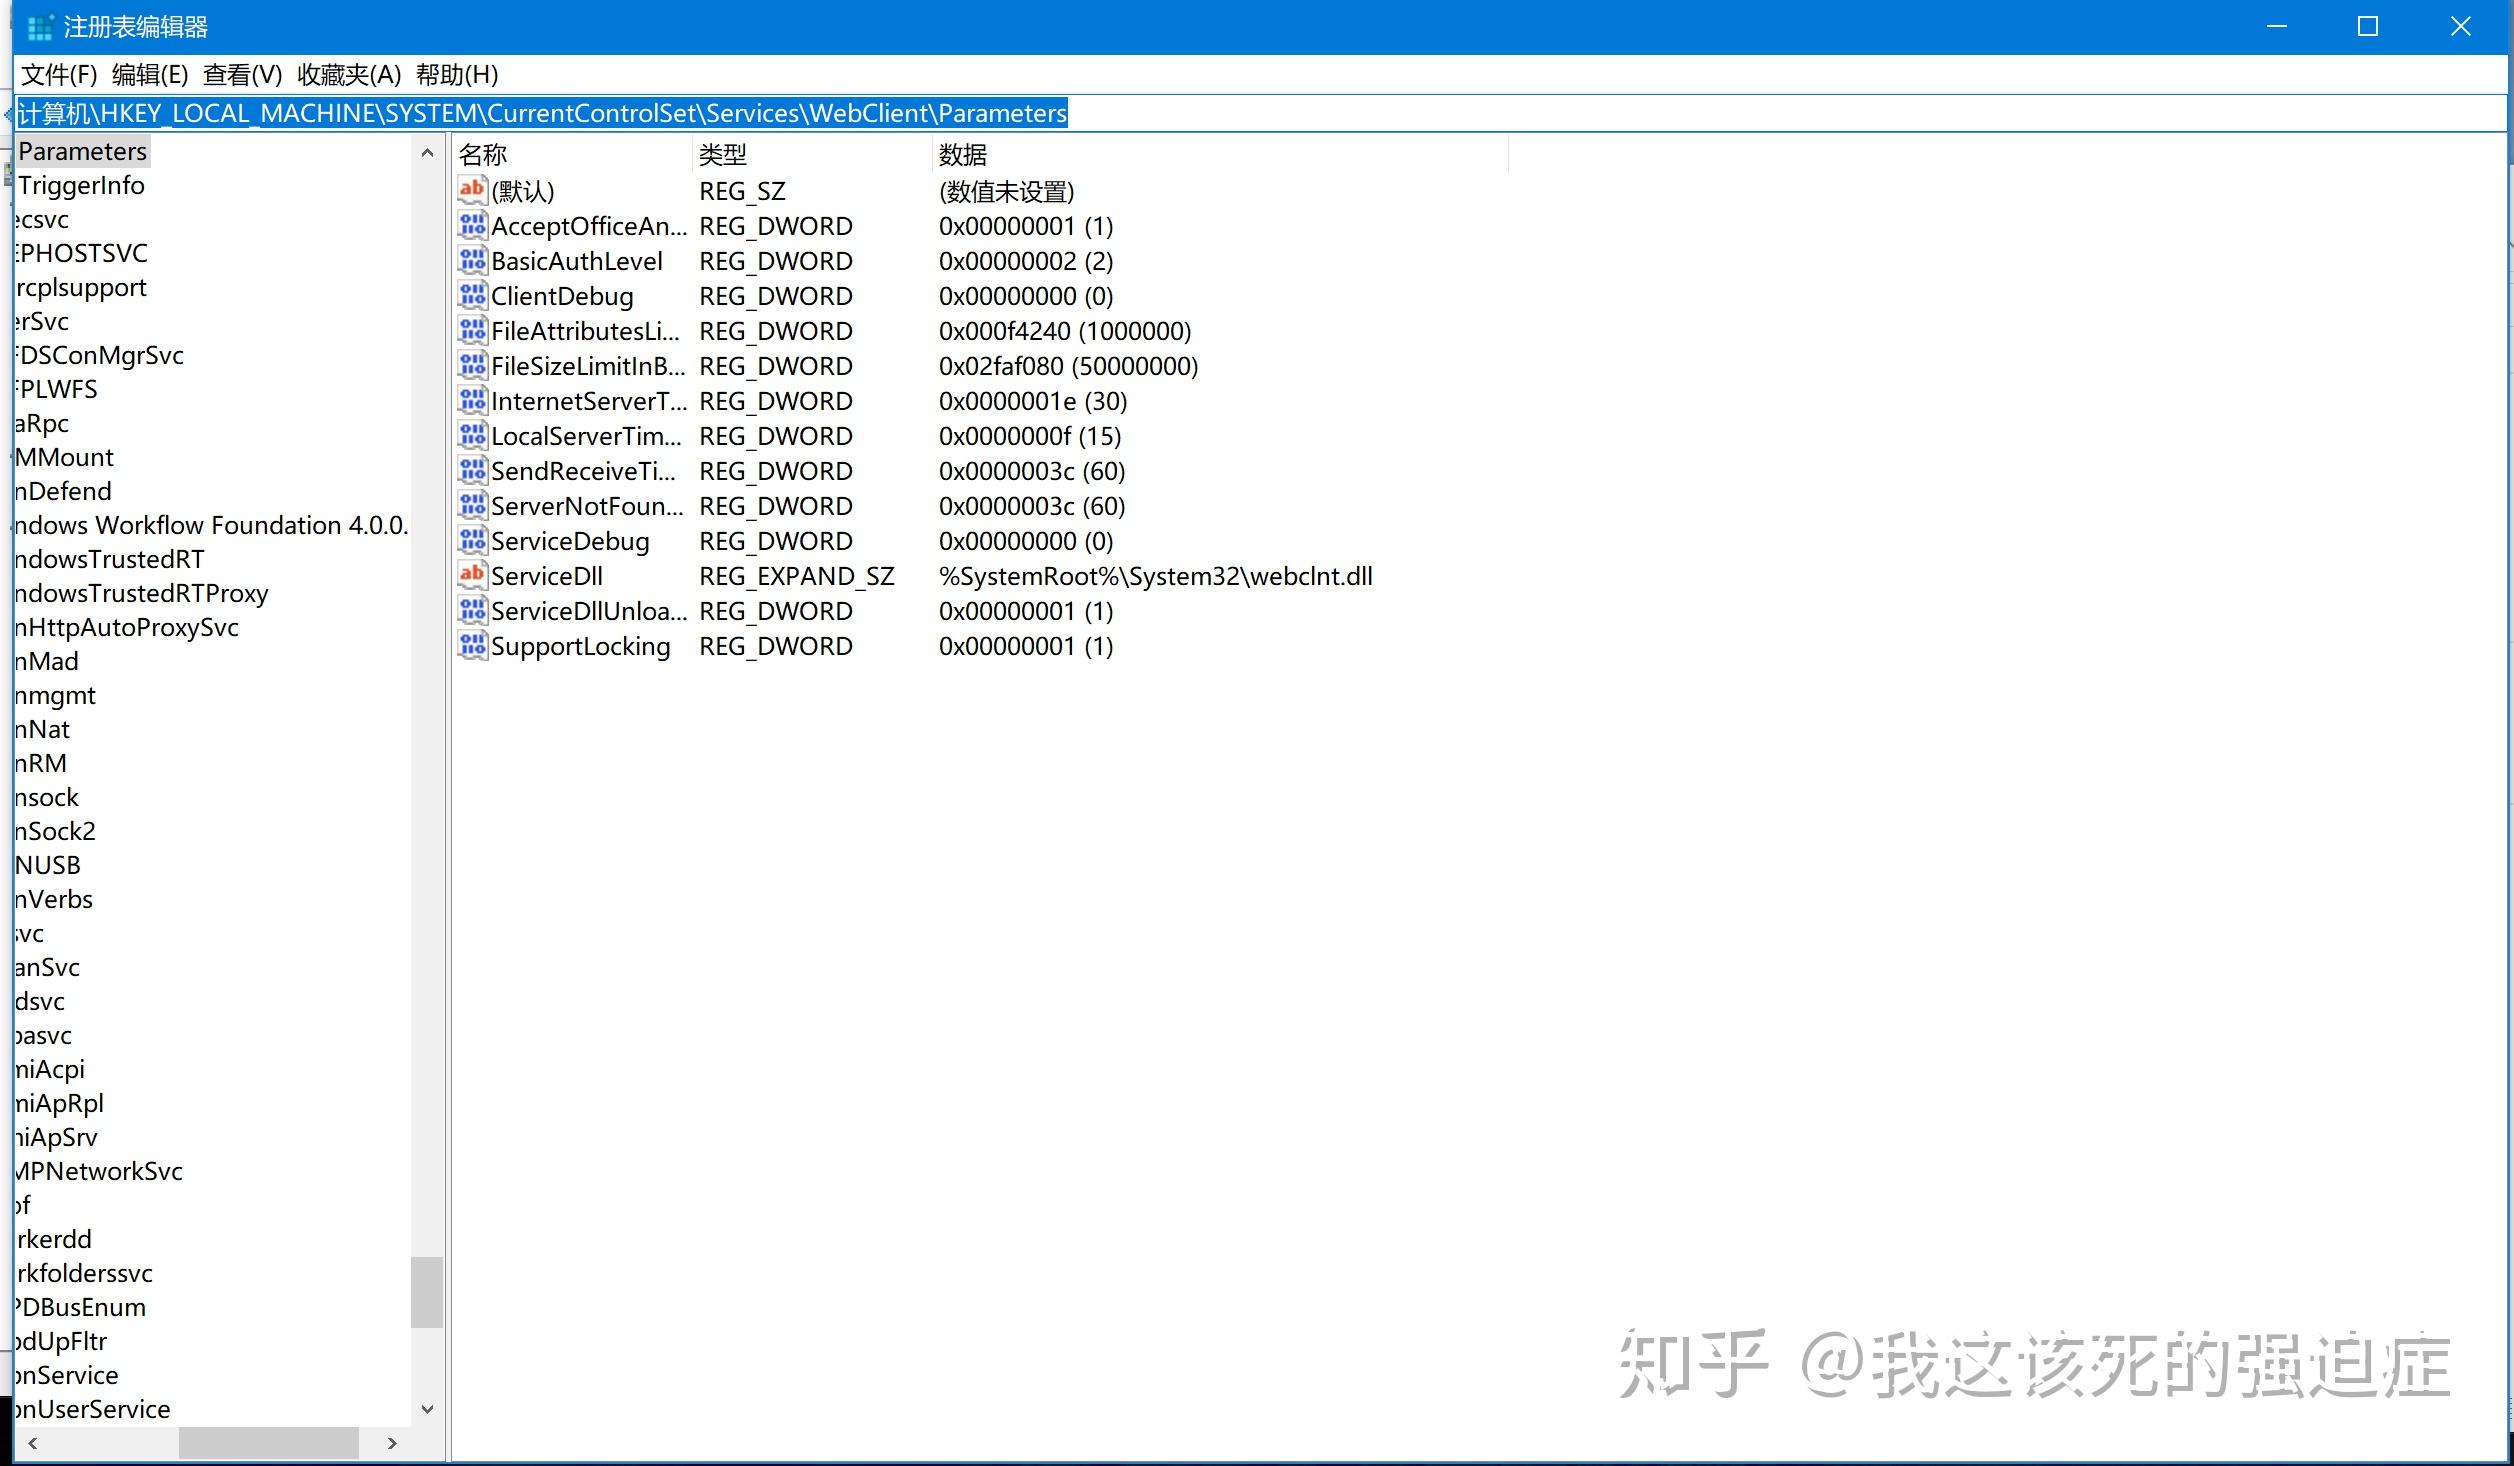Select the TriggerInfo key in the tree
The height and width of the screenshot is (1466, 2514).
click(81, 185)
